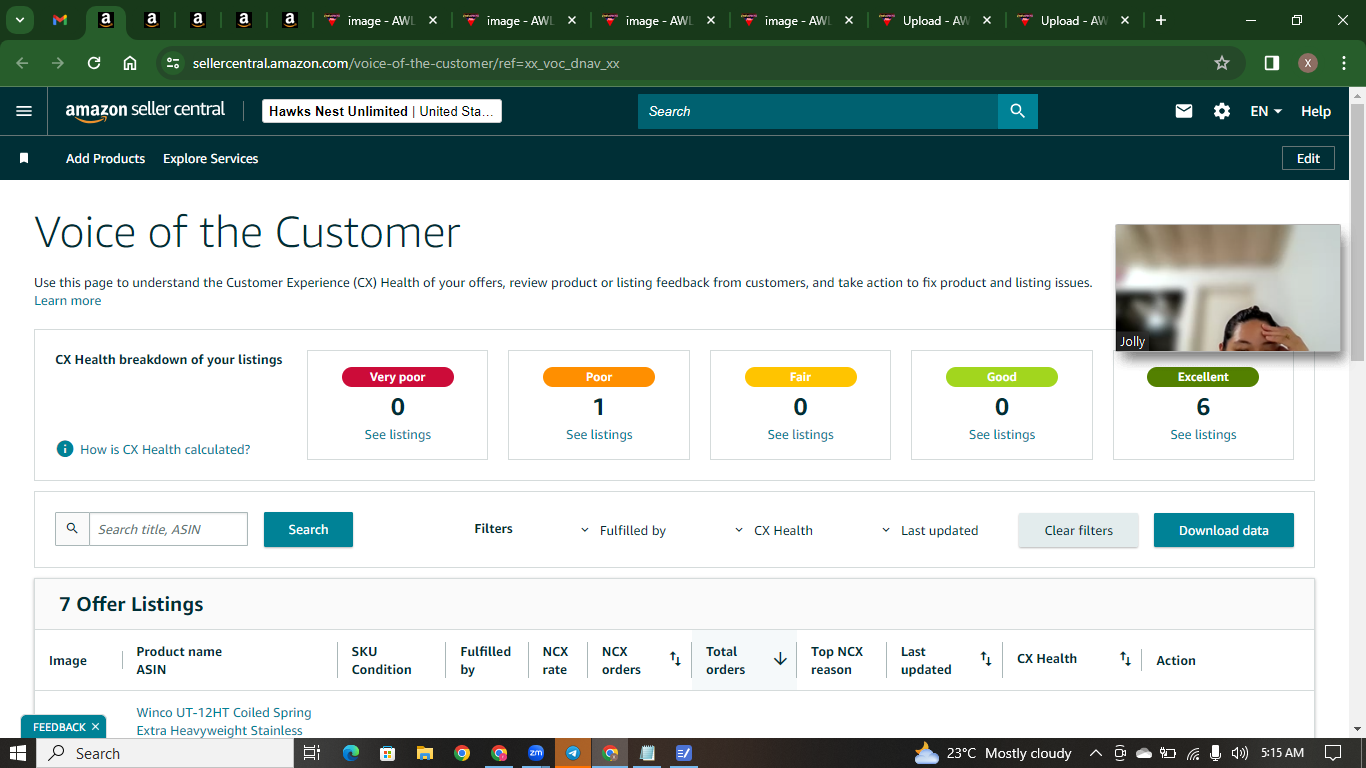Switch to the Gmail browser tab
1366x768 pixels.
pyautogui.click(x=60, y=20)
